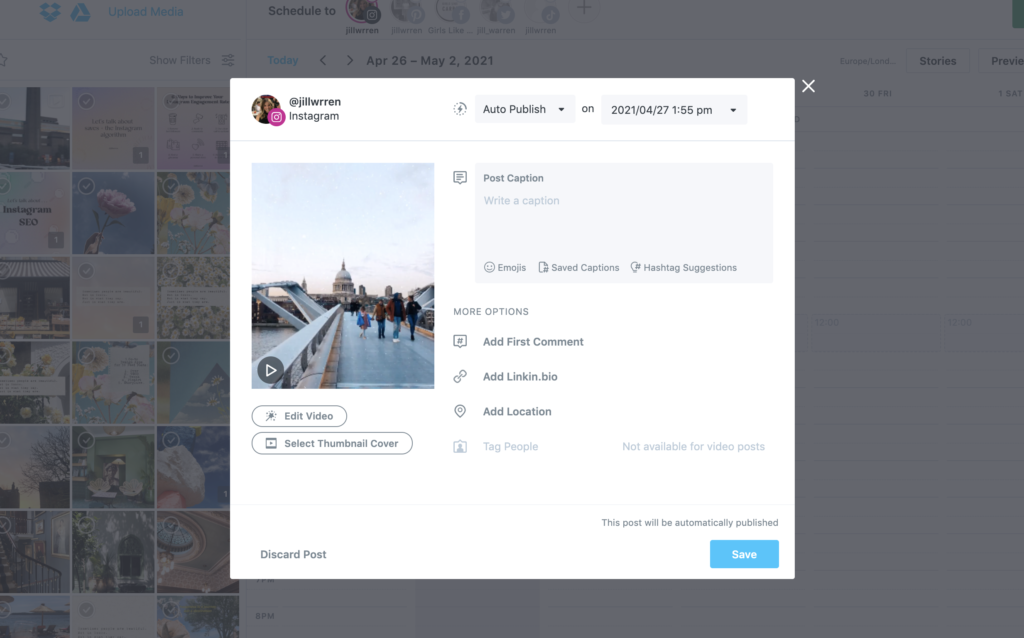1024x638 pixels.
Task: Toggle check on the pink peony thumbnail
Action: pyautogui.click(x=86, y=186)
